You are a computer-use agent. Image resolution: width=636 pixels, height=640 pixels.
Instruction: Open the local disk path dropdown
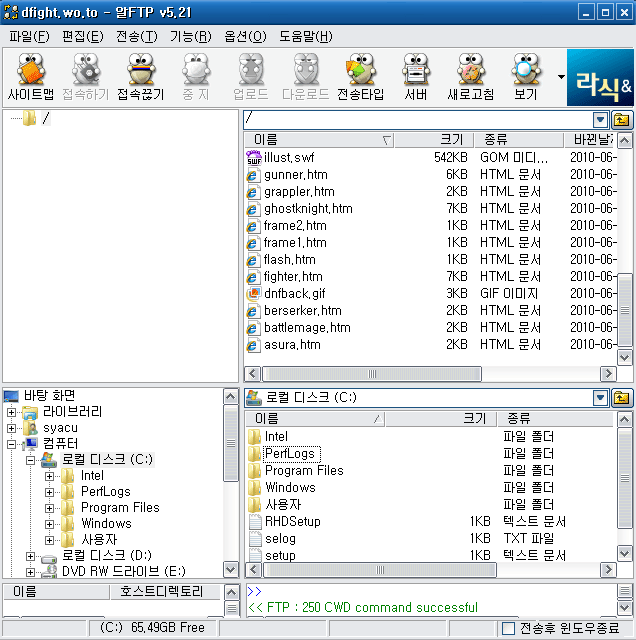601,398
